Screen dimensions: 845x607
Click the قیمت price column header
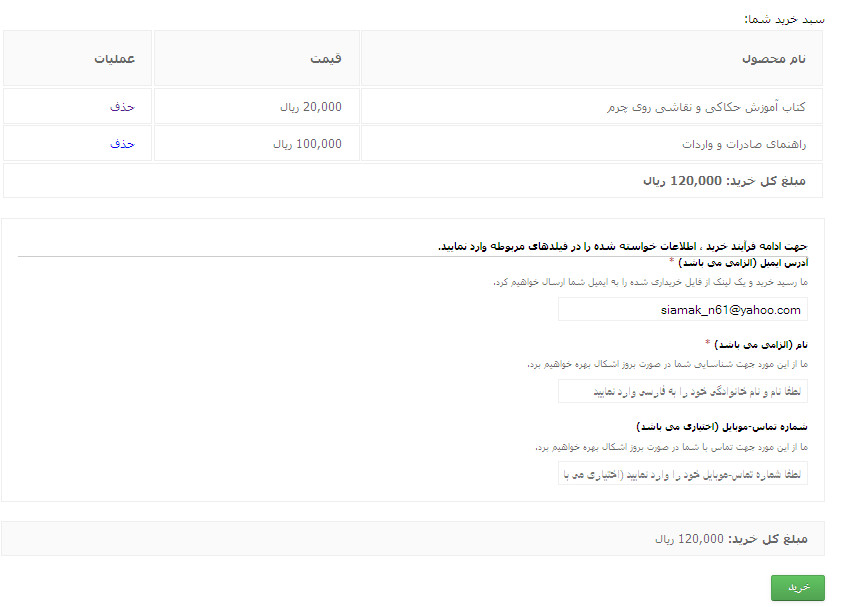tap(325, 59)
